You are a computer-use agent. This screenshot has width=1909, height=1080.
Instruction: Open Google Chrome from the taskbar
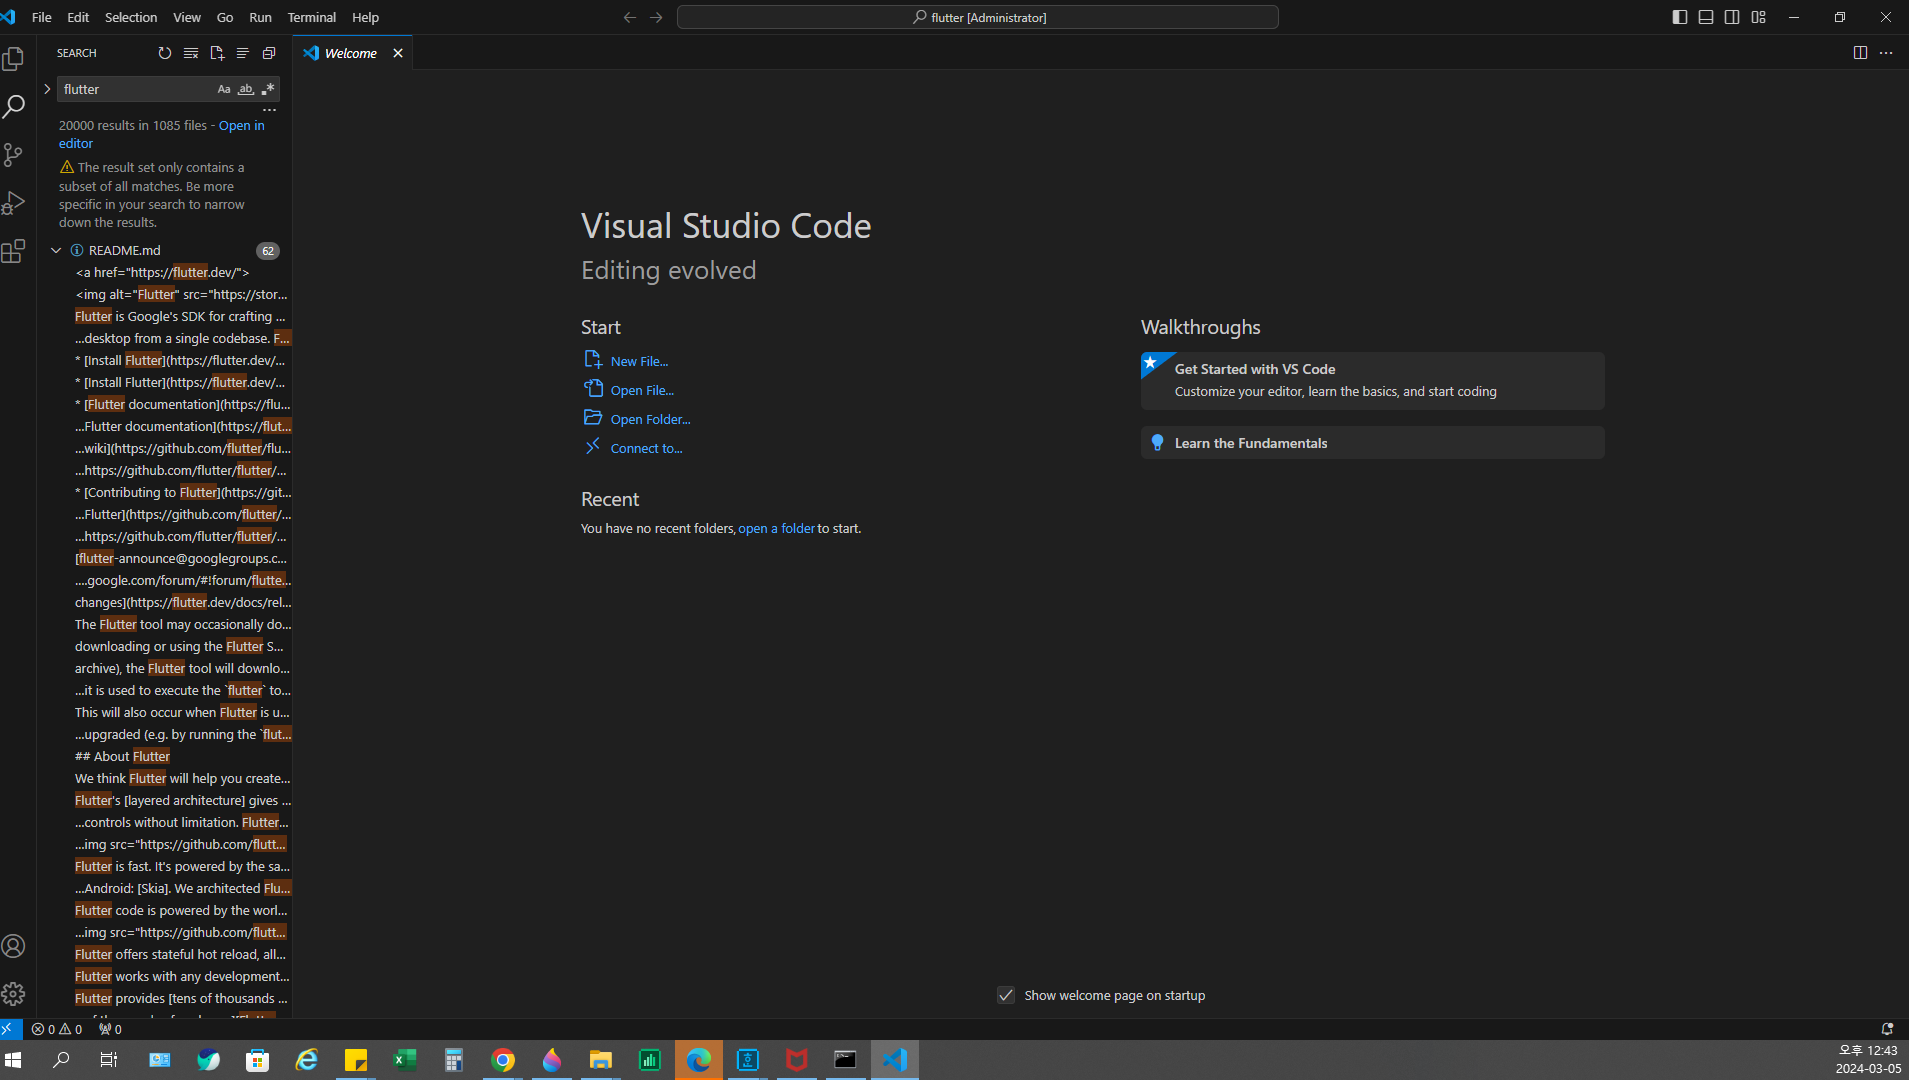click(503, 1060)
